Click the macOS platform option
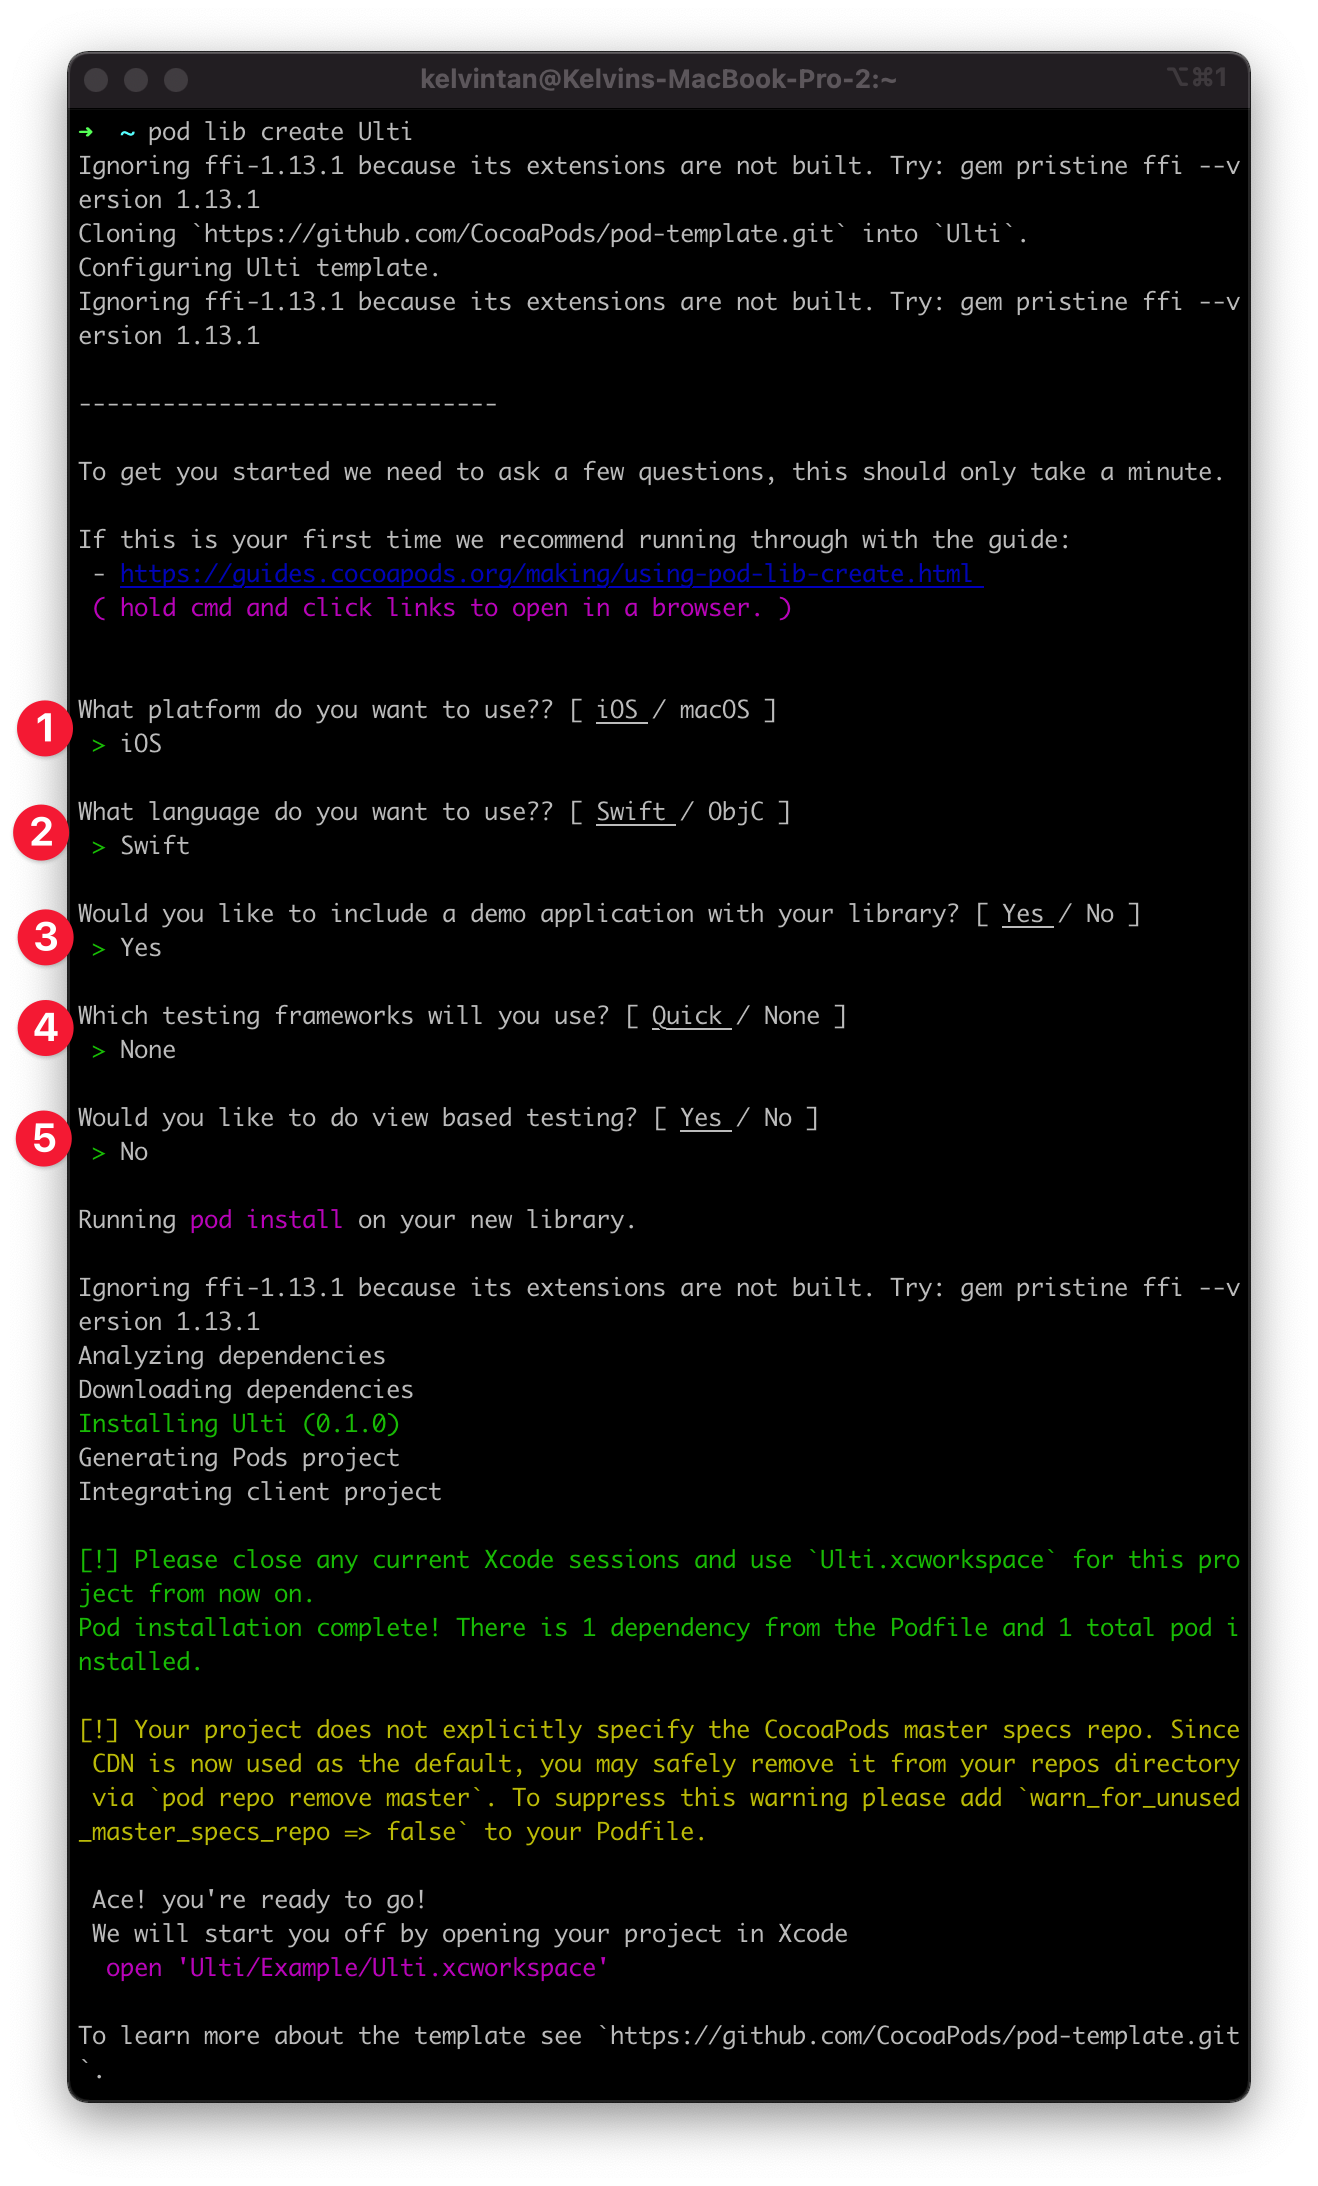Image resolution: width=1318 pixels, height=2186 pixels. (714, 710)
